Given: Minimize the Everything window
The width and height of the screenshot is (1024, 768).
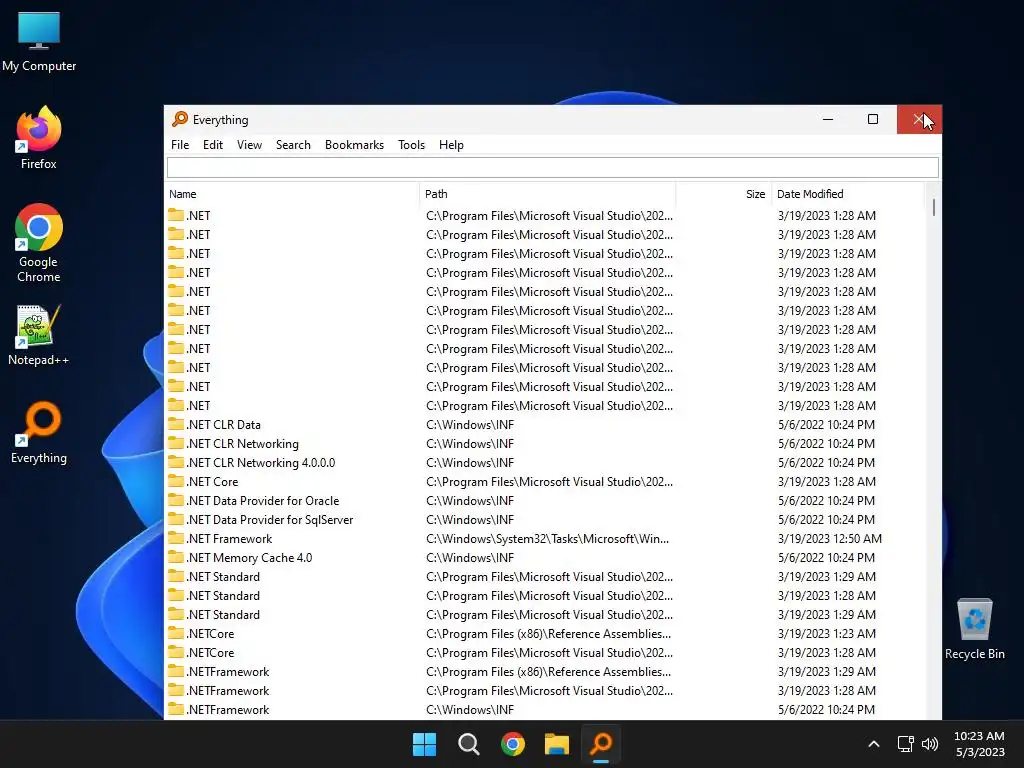Looking at the screenshot, I should coord(828,120).
